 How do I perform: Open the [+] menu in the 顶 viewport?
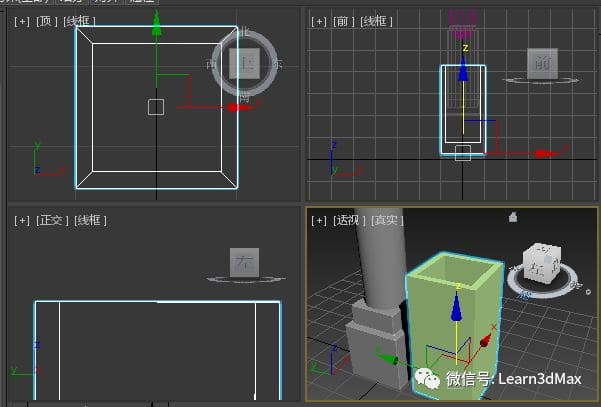tap(21, 21)
